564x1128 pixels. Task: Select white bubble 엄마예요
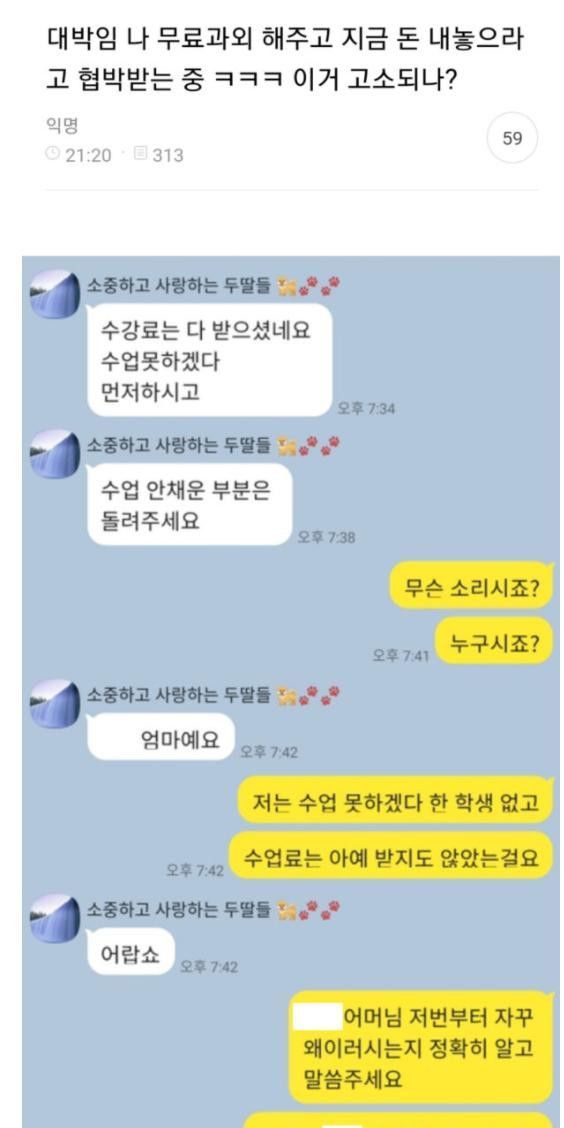pyautogui.click(x=161, y=737)
